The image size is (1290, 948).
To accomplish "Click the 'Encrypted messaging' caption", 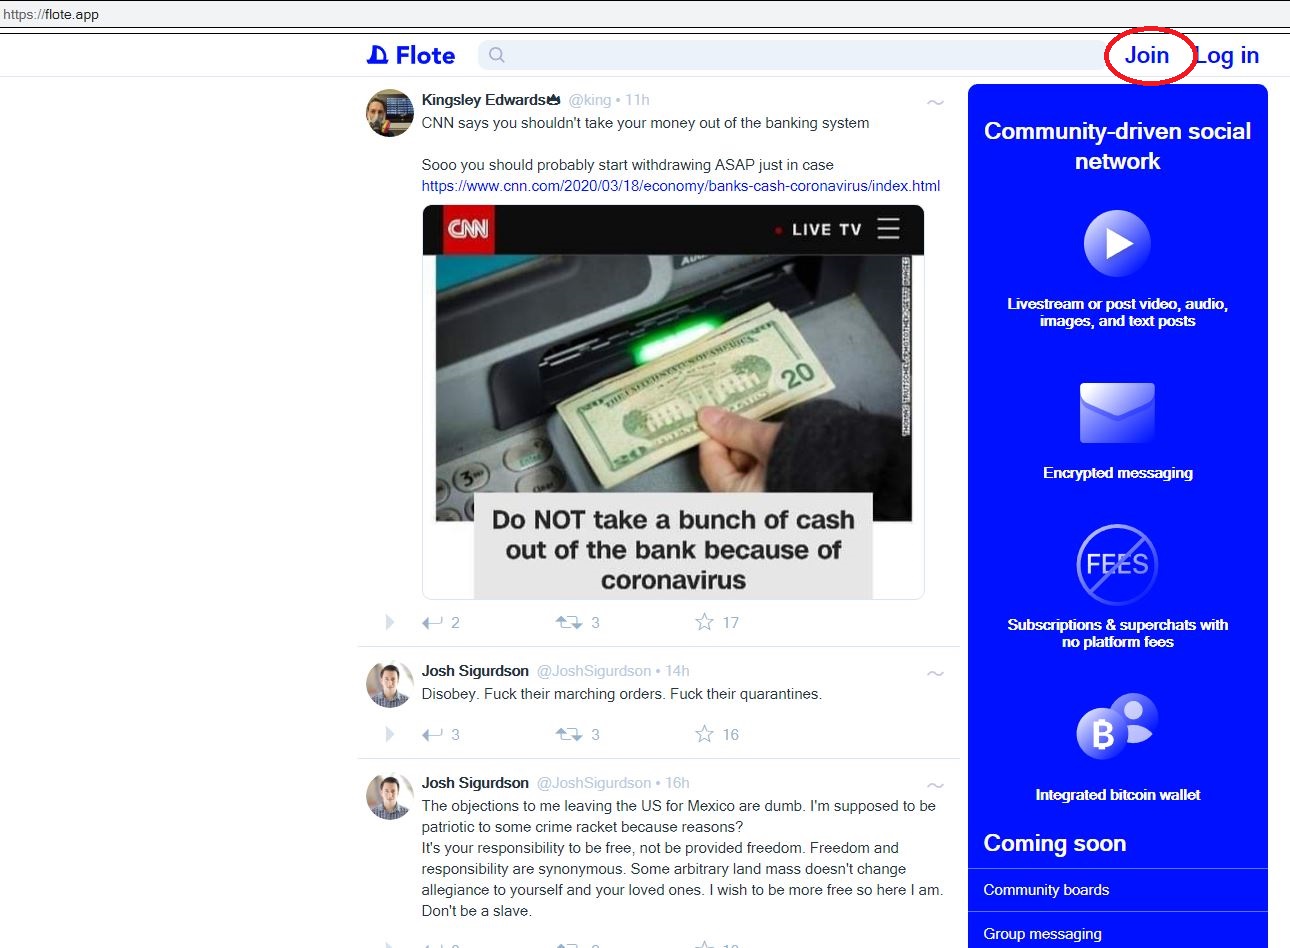I will pyautogui.click(x=1118, y=473).
